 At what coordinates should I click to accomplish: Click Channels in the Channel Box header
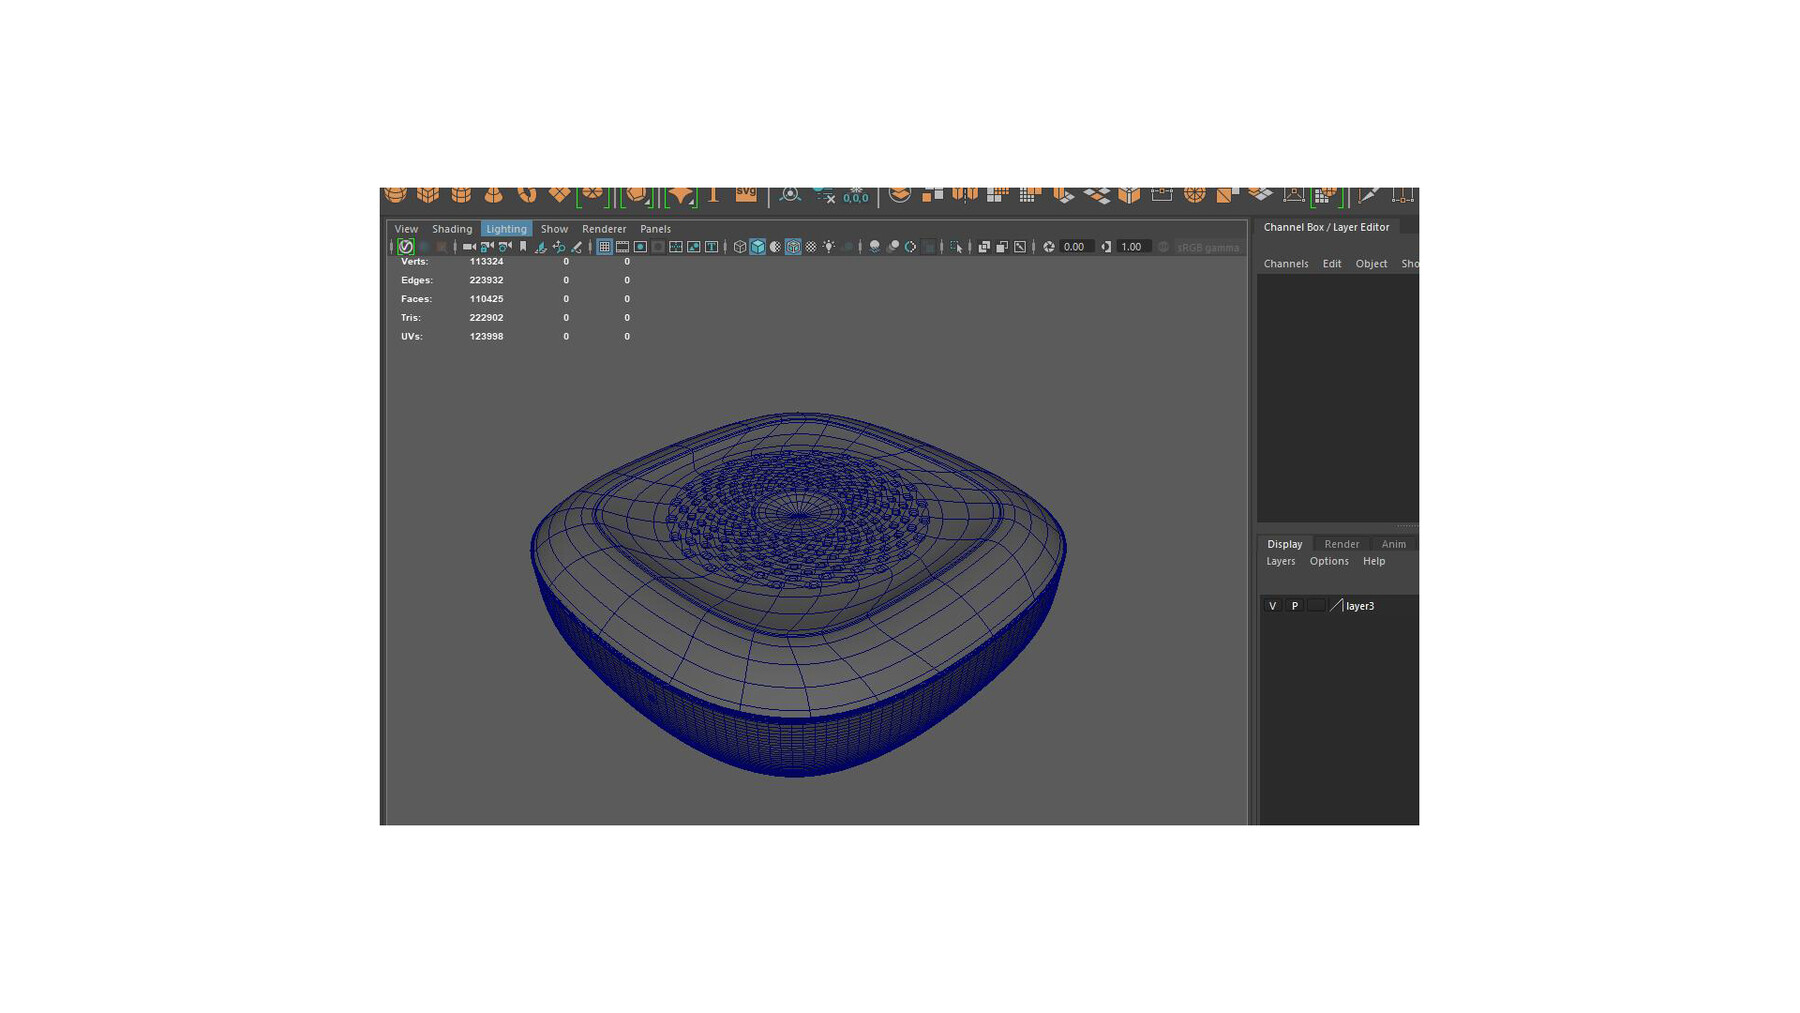click(1286, 263)
